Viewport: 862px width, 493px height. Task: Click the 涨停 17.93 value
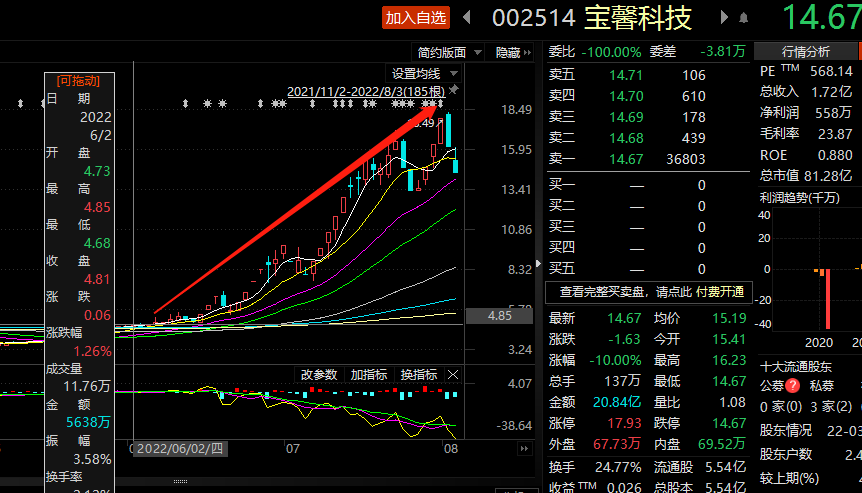pyautogui.click(x=624, y=423)
